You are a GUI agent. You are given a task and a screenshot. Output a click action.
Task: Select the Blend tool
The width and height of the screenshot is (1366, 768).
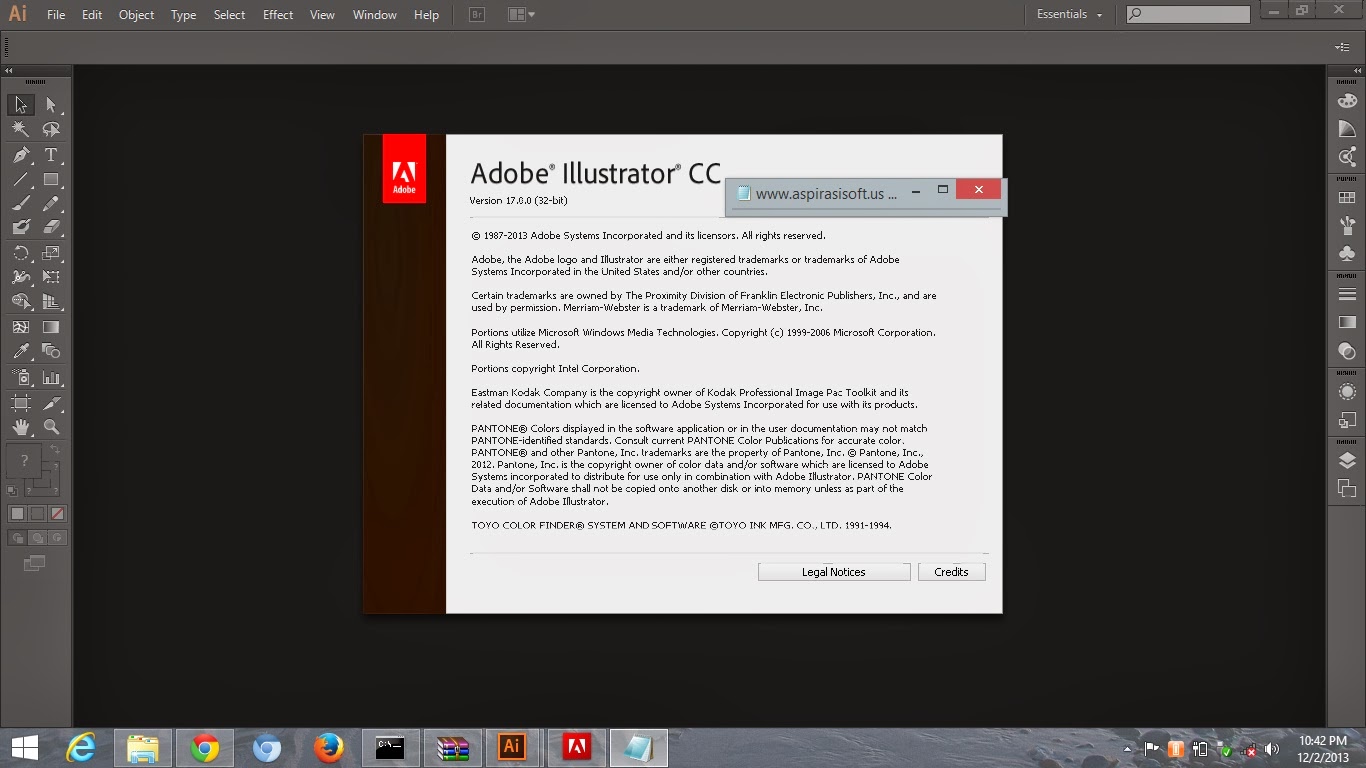tap(51, 351)
